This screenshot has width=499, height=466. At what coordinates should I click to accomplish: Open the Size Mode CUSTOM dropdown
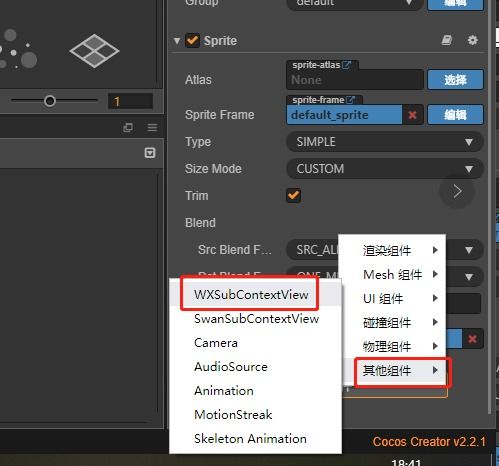(385, 169)
